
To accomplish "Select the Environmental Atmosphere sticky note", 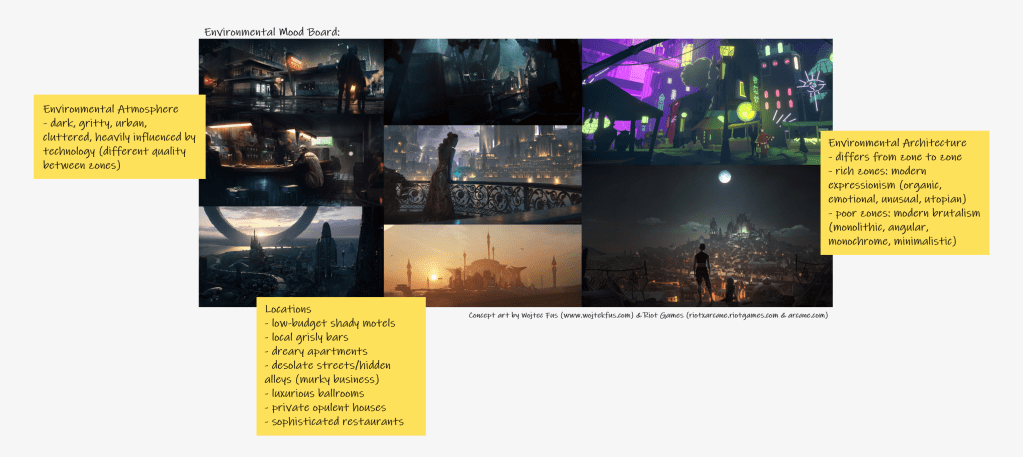I will [119, 136].
